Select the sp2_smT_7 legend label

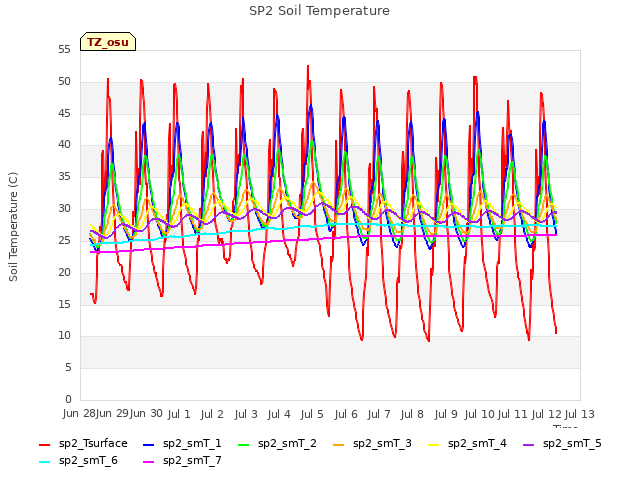[192, 461]
